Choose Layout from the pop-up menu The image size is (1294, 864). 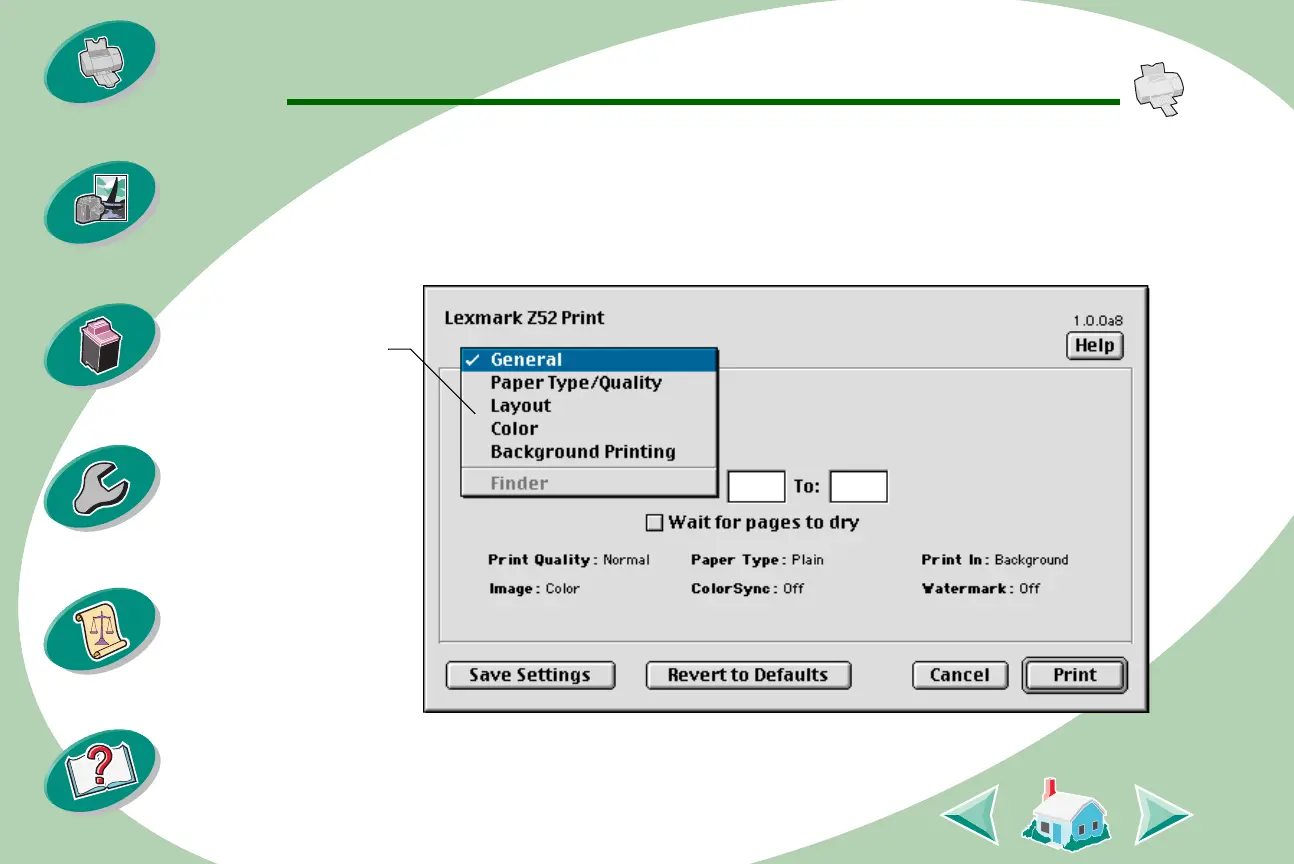590,406
